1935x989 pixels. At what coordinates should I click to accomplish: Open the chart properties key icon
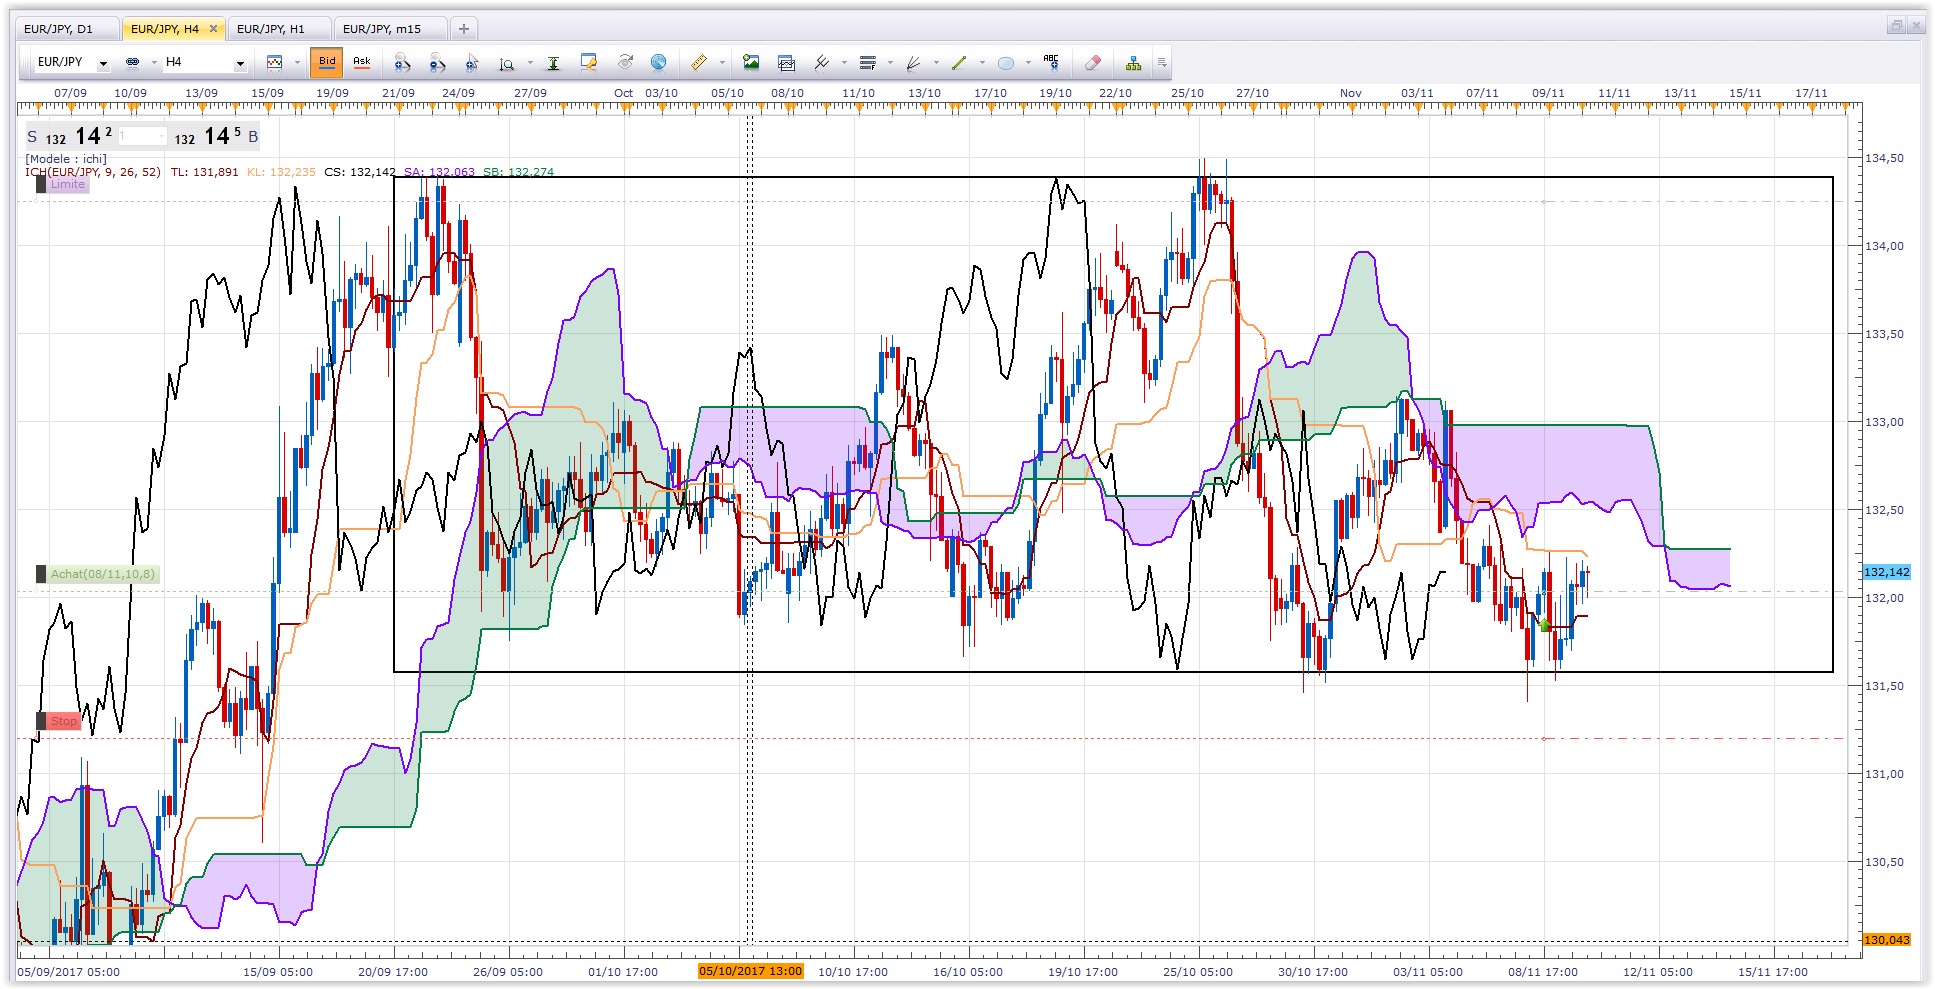pos(589,63)
